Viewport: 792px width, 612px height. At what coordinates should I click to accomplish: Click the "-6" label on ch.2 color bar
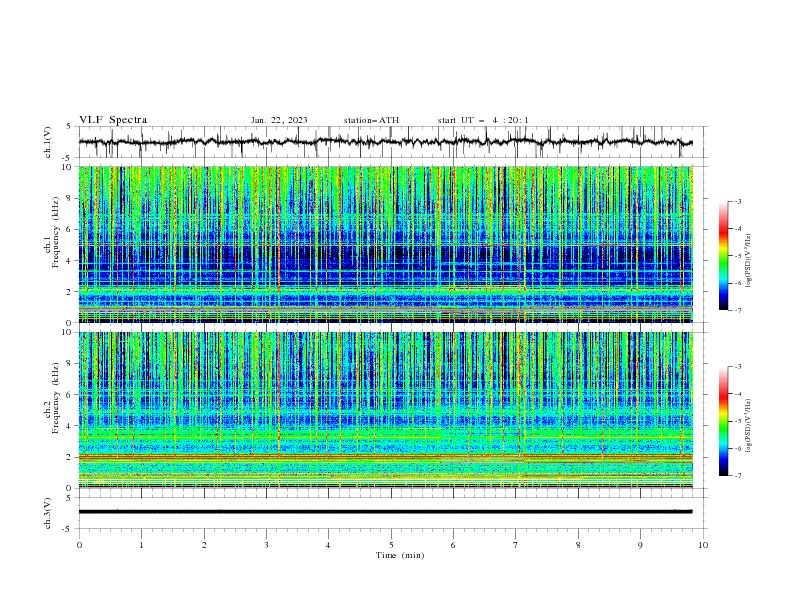click(738, 448)
